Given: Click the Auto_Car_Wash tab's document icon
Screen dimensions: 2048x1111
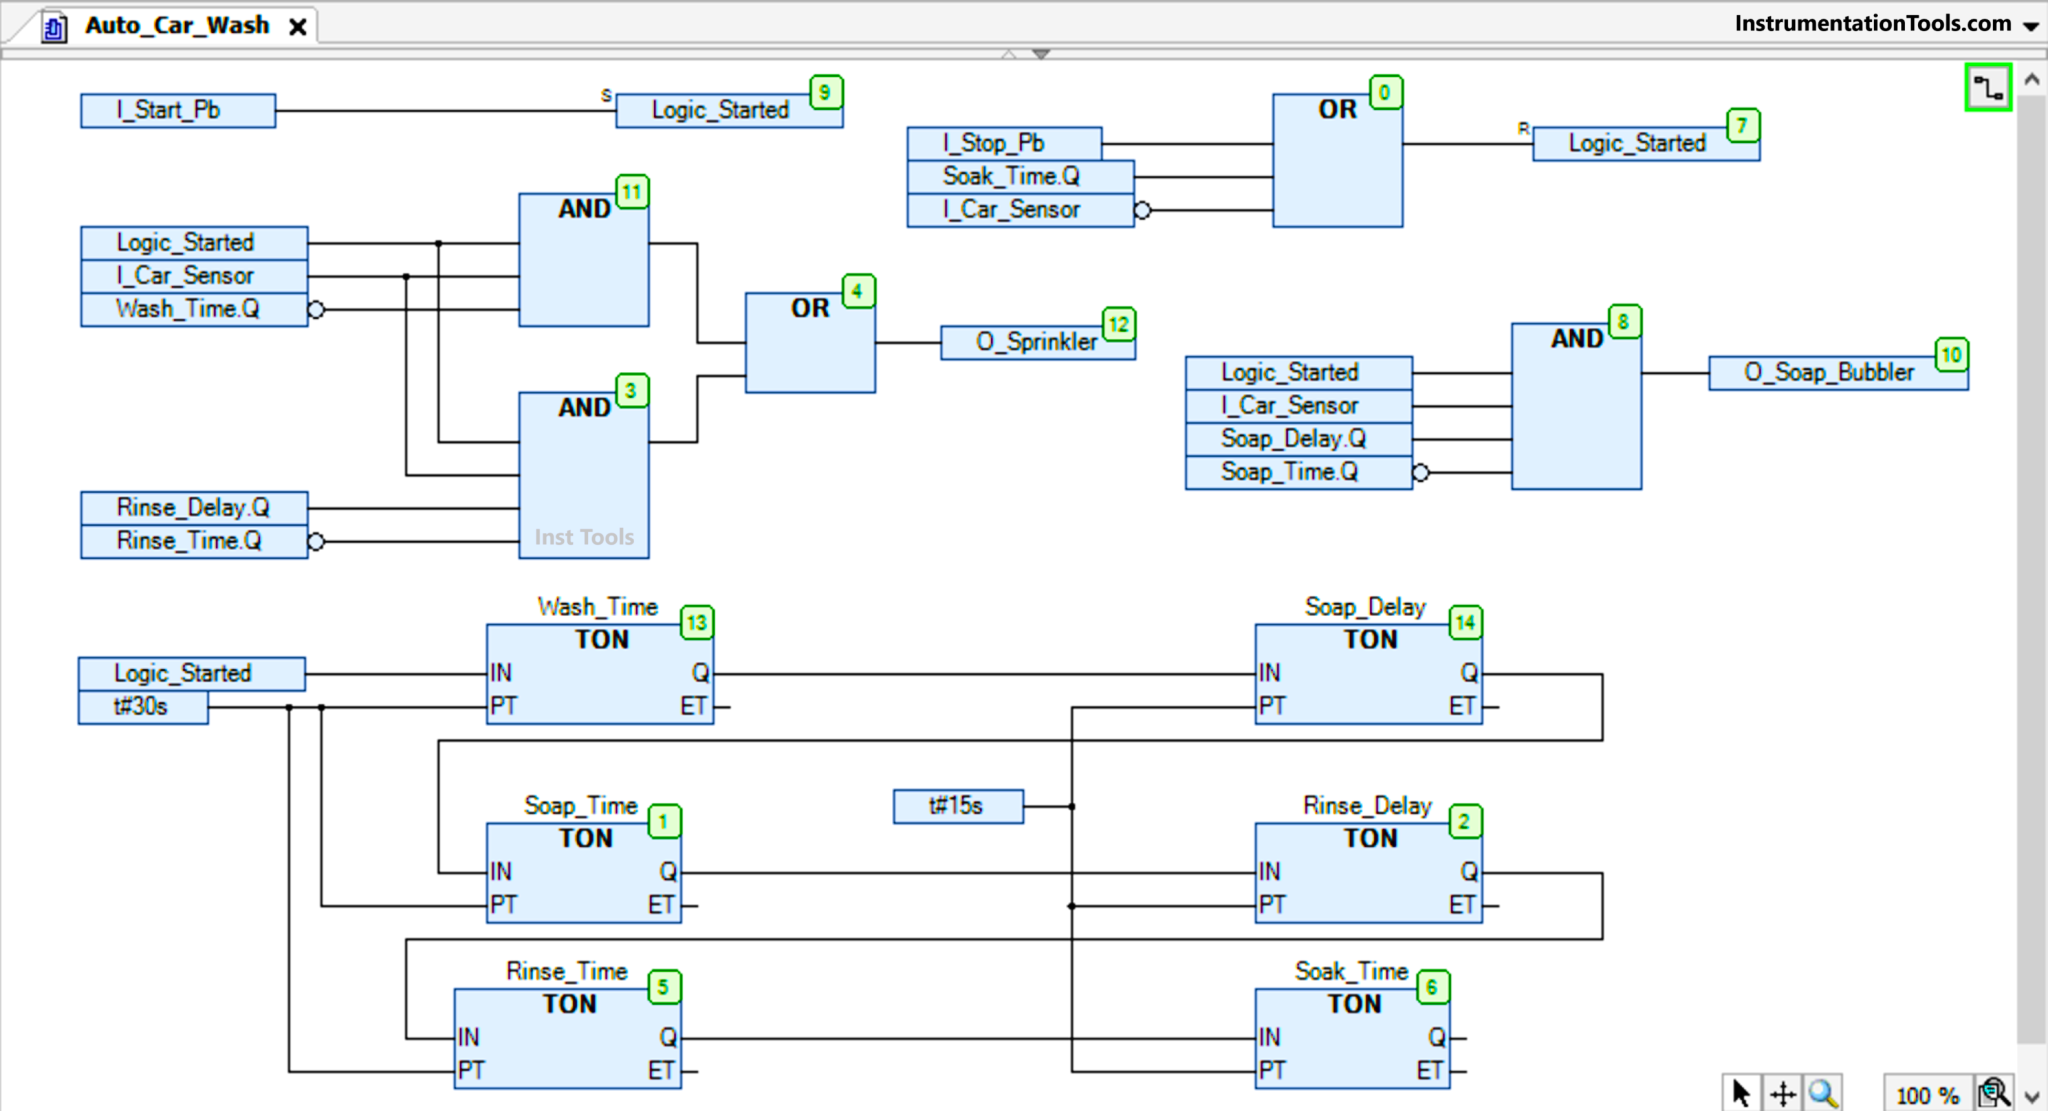Looking at the screenshot, I should pyautogui.click(x=55, y=27).
